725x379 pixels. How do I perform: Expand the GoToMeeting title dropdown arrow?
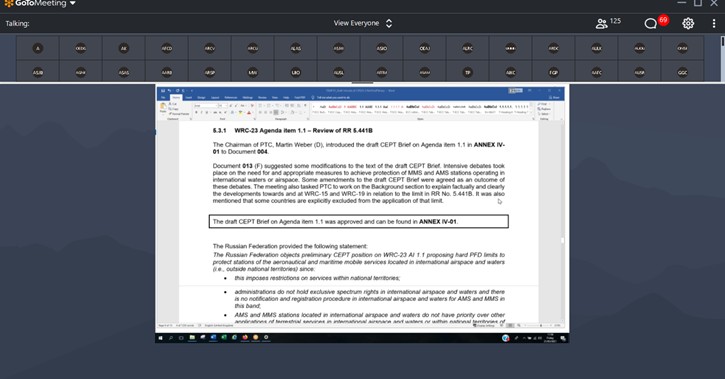pyautogui.click(x=73, y=4)
